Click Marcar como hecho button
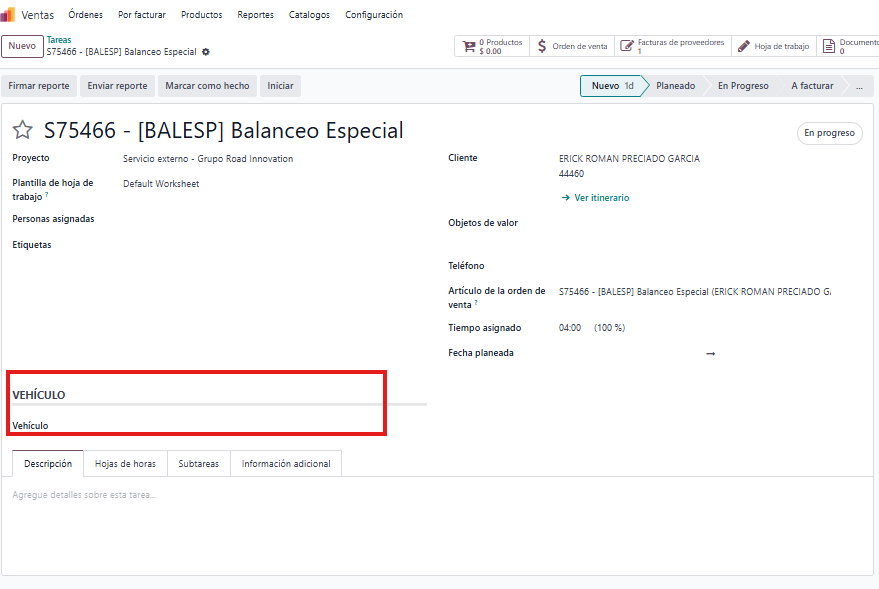This screenshot has height=589, width=879. point(207,86)
